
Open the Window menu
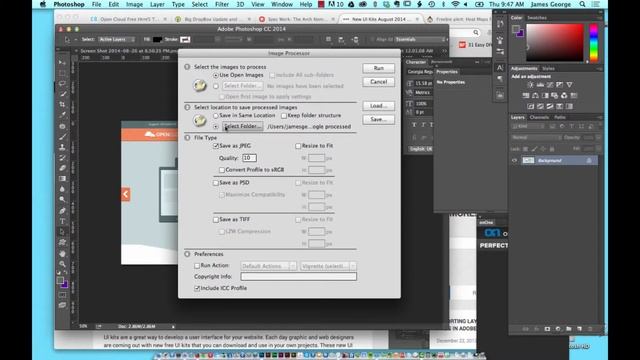point(282,4)
